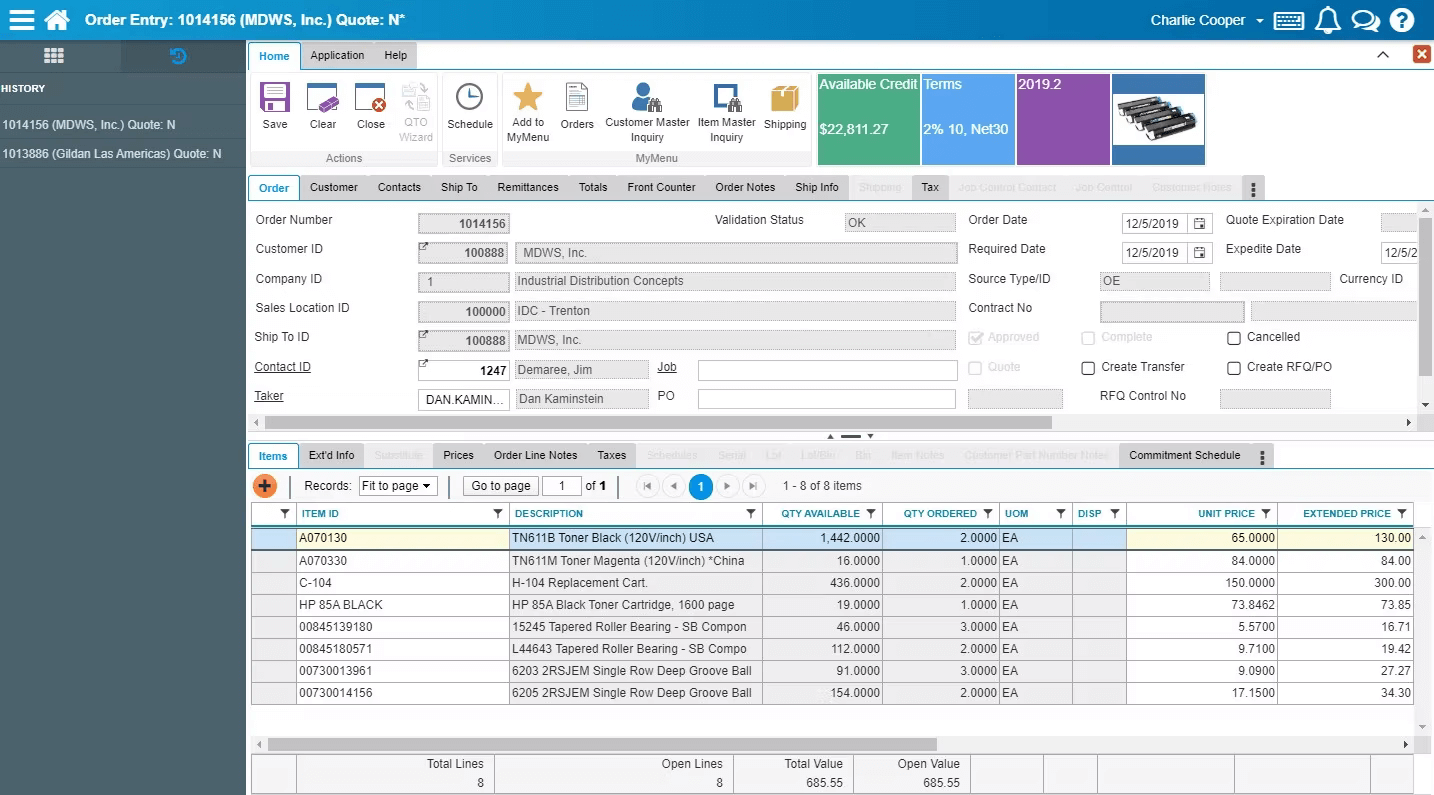The width and height of the screenshot is (1434, 795).
Task: Enable the Create Transfer option
Action: tap(1089, 367)
